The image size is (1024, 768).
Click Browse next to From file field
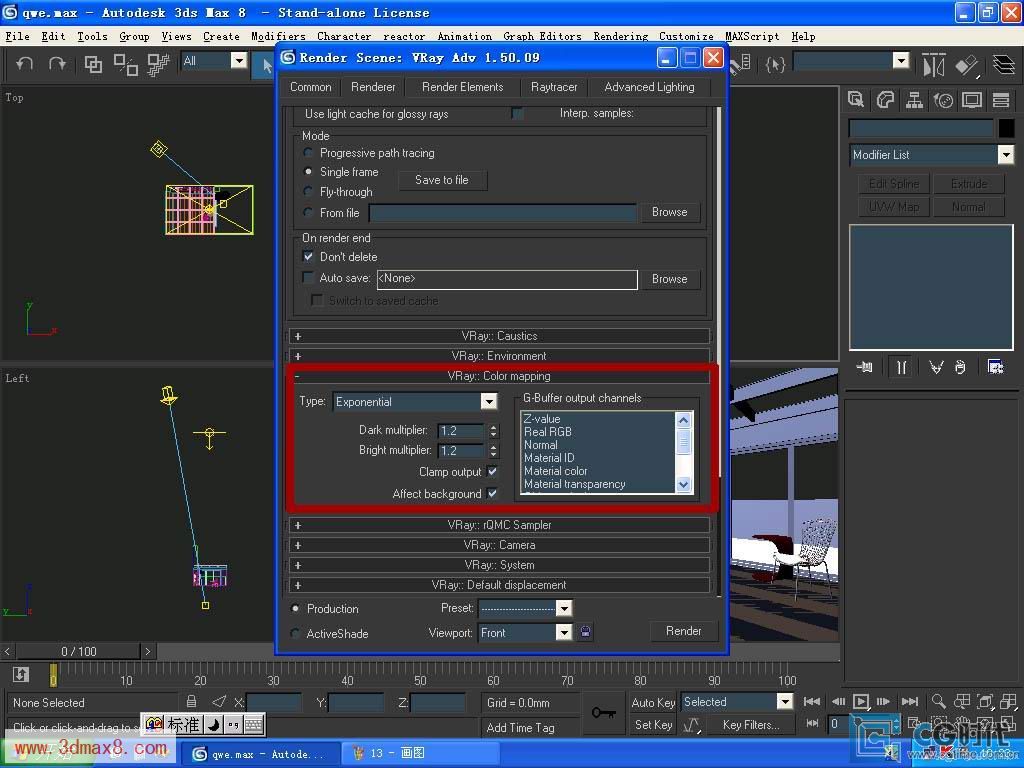tap(669, 212)
